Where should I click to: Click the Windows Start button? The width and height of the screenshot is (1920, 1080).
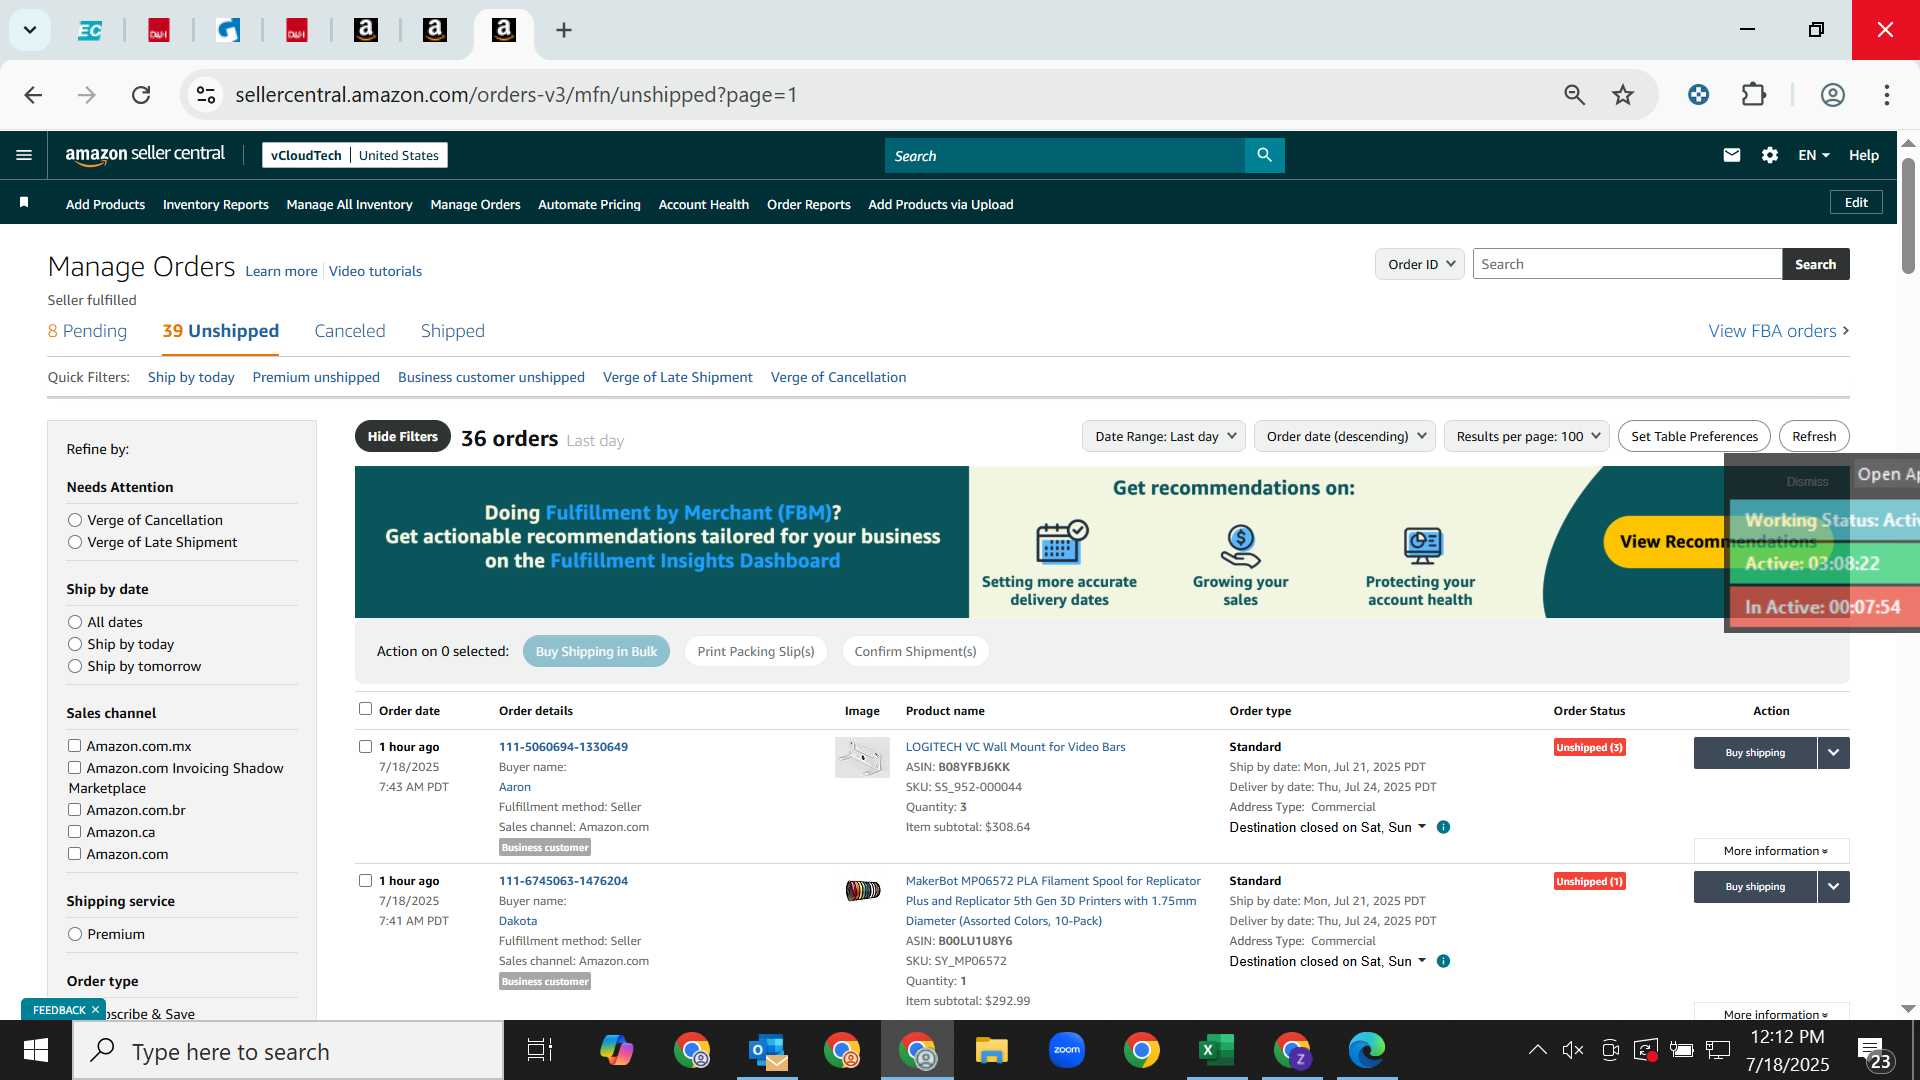click(x=36, y=1051)
